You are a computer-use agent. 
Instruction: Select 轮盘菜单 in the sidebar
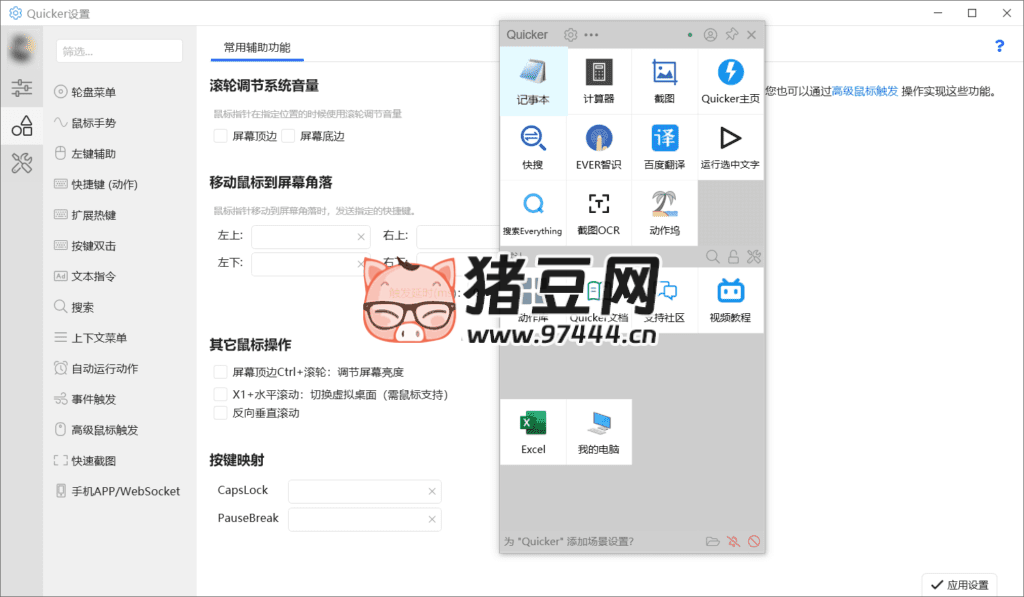tap(93, 93)
